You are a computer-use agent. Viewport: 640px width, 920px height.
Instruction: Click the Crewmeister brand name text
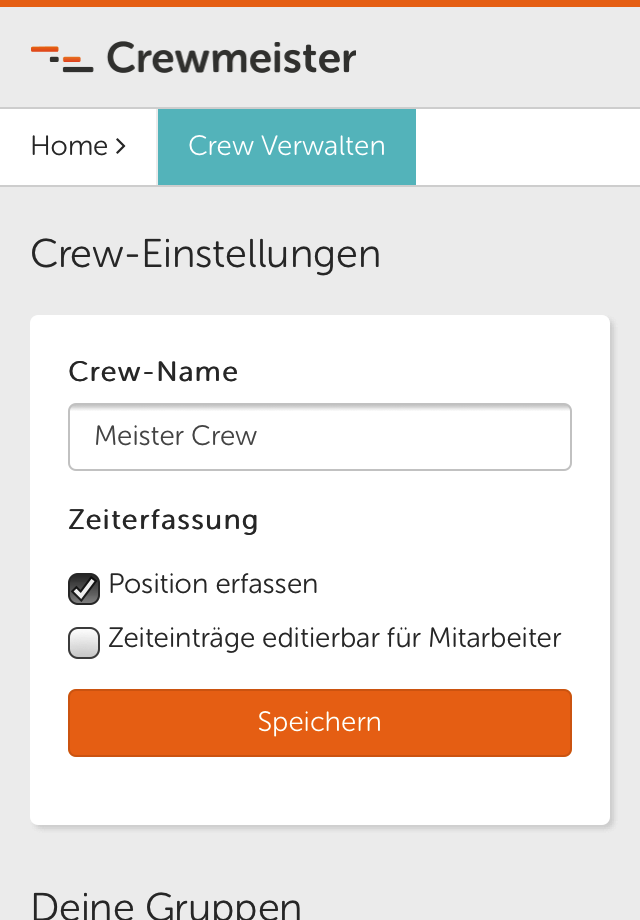pos(231,58)
